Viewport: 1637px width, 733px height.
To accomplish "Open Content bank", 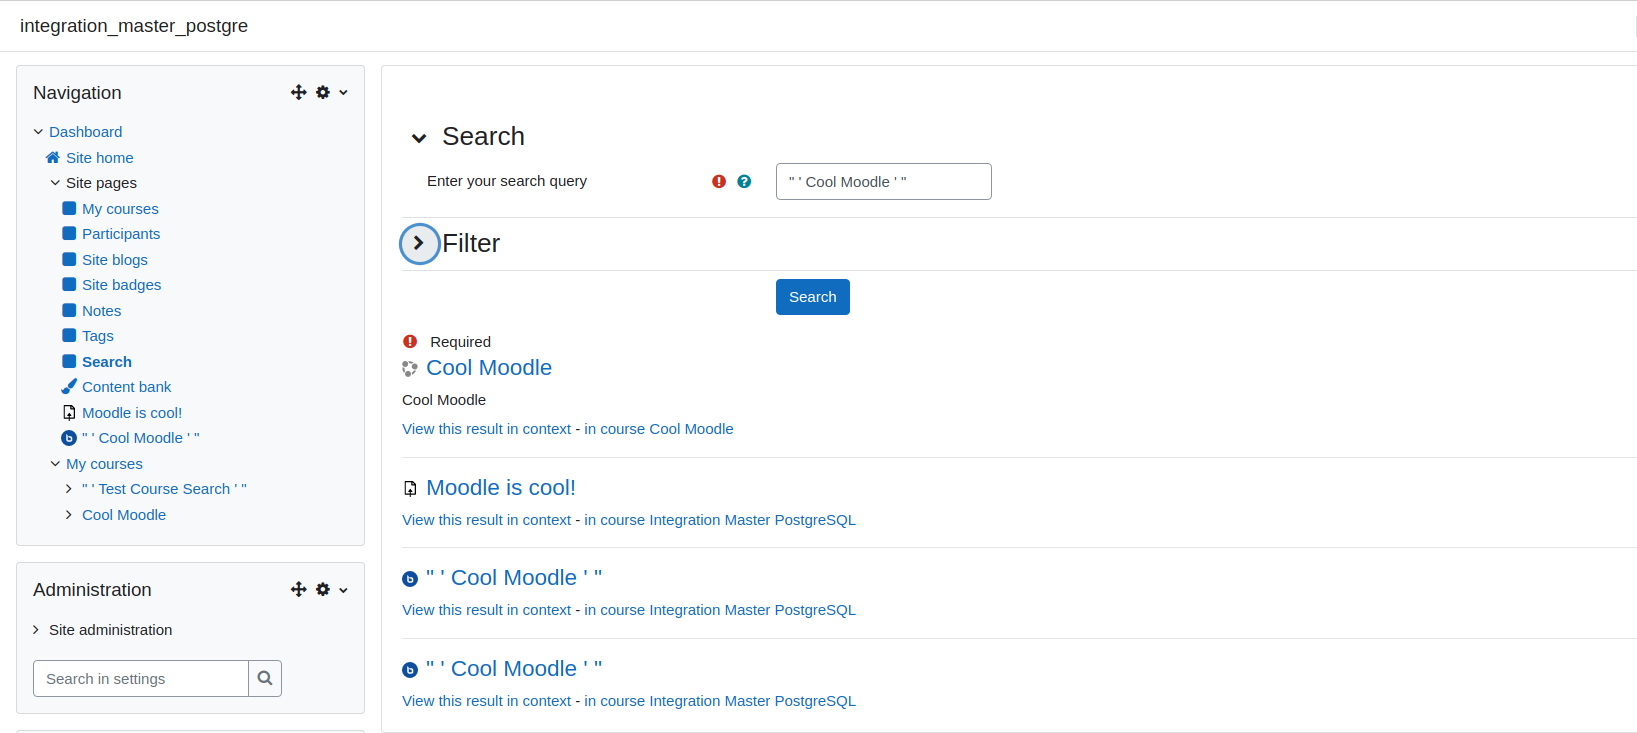I will (x=126, y=386).
